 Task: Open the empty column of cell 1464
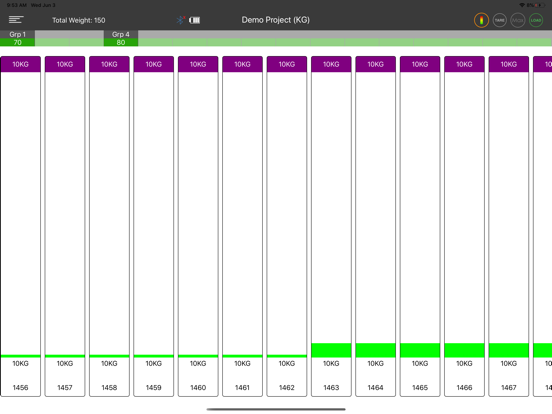(375, 208)
